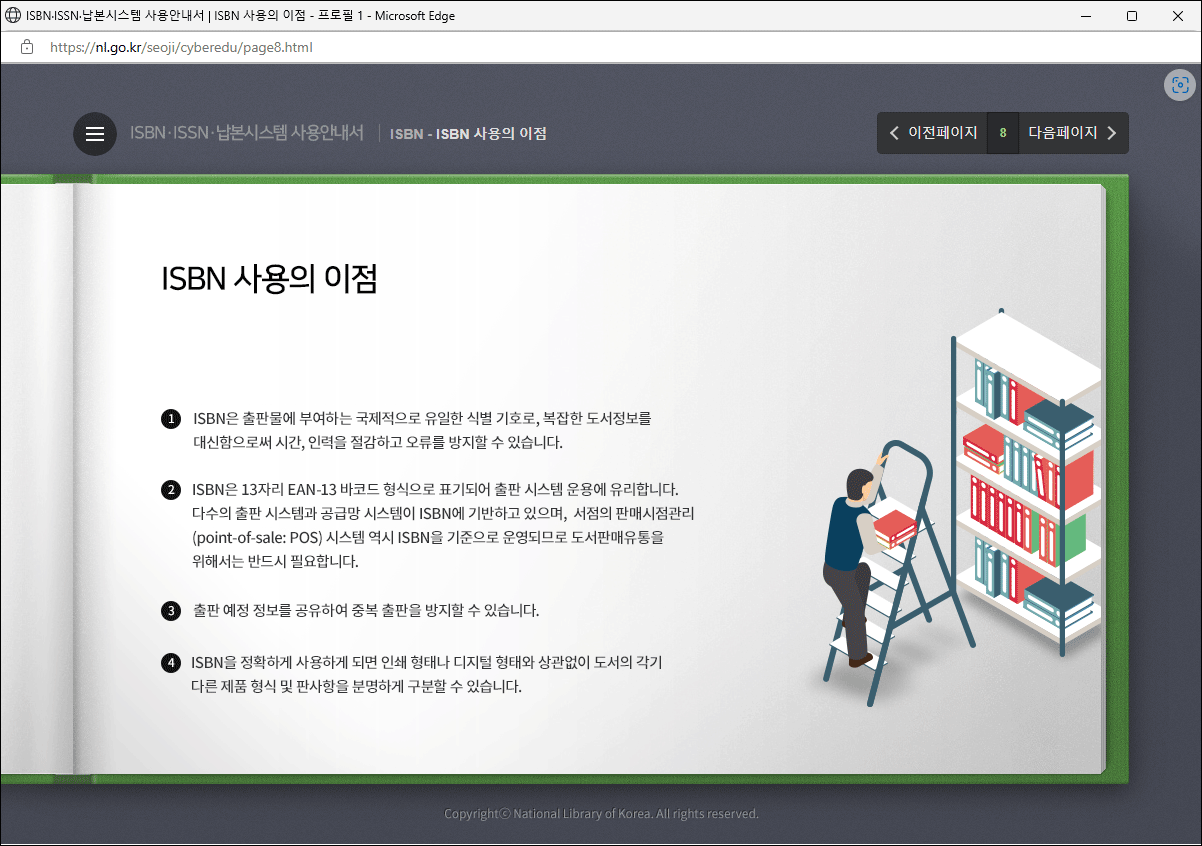
Task: Click the numbered bullet 1 marker
Action: (x=171, y=419)
